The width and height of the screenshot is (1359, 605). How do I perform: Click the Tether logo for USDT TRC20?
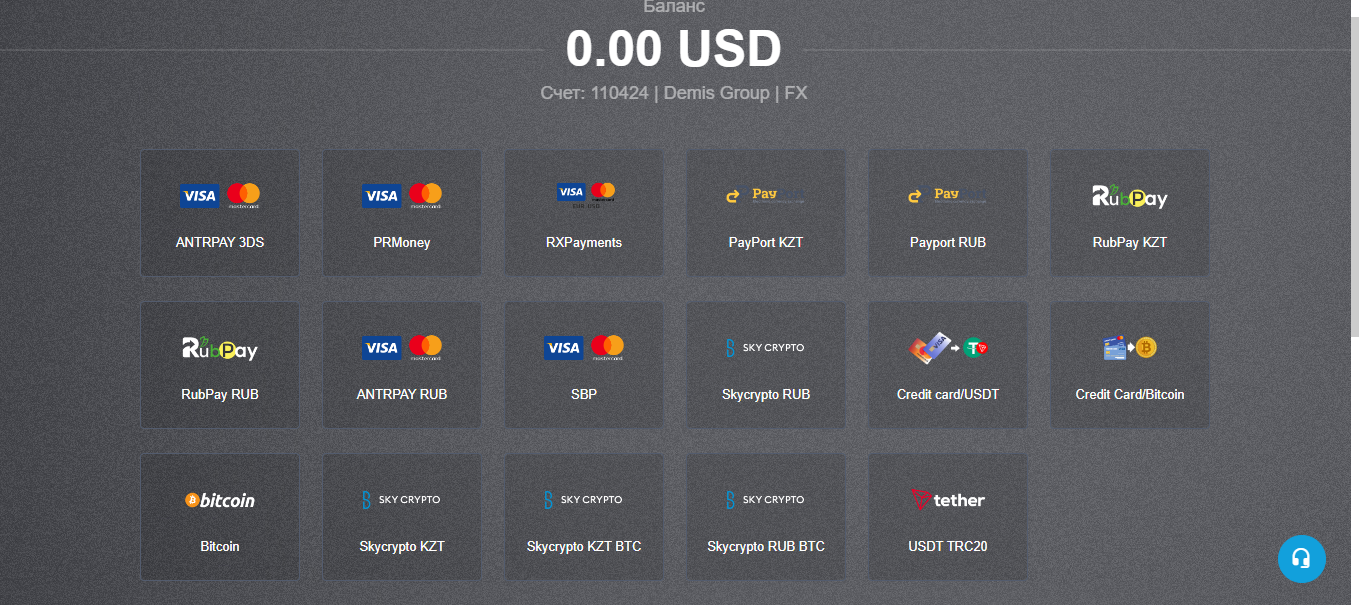[x=948, y=500]
